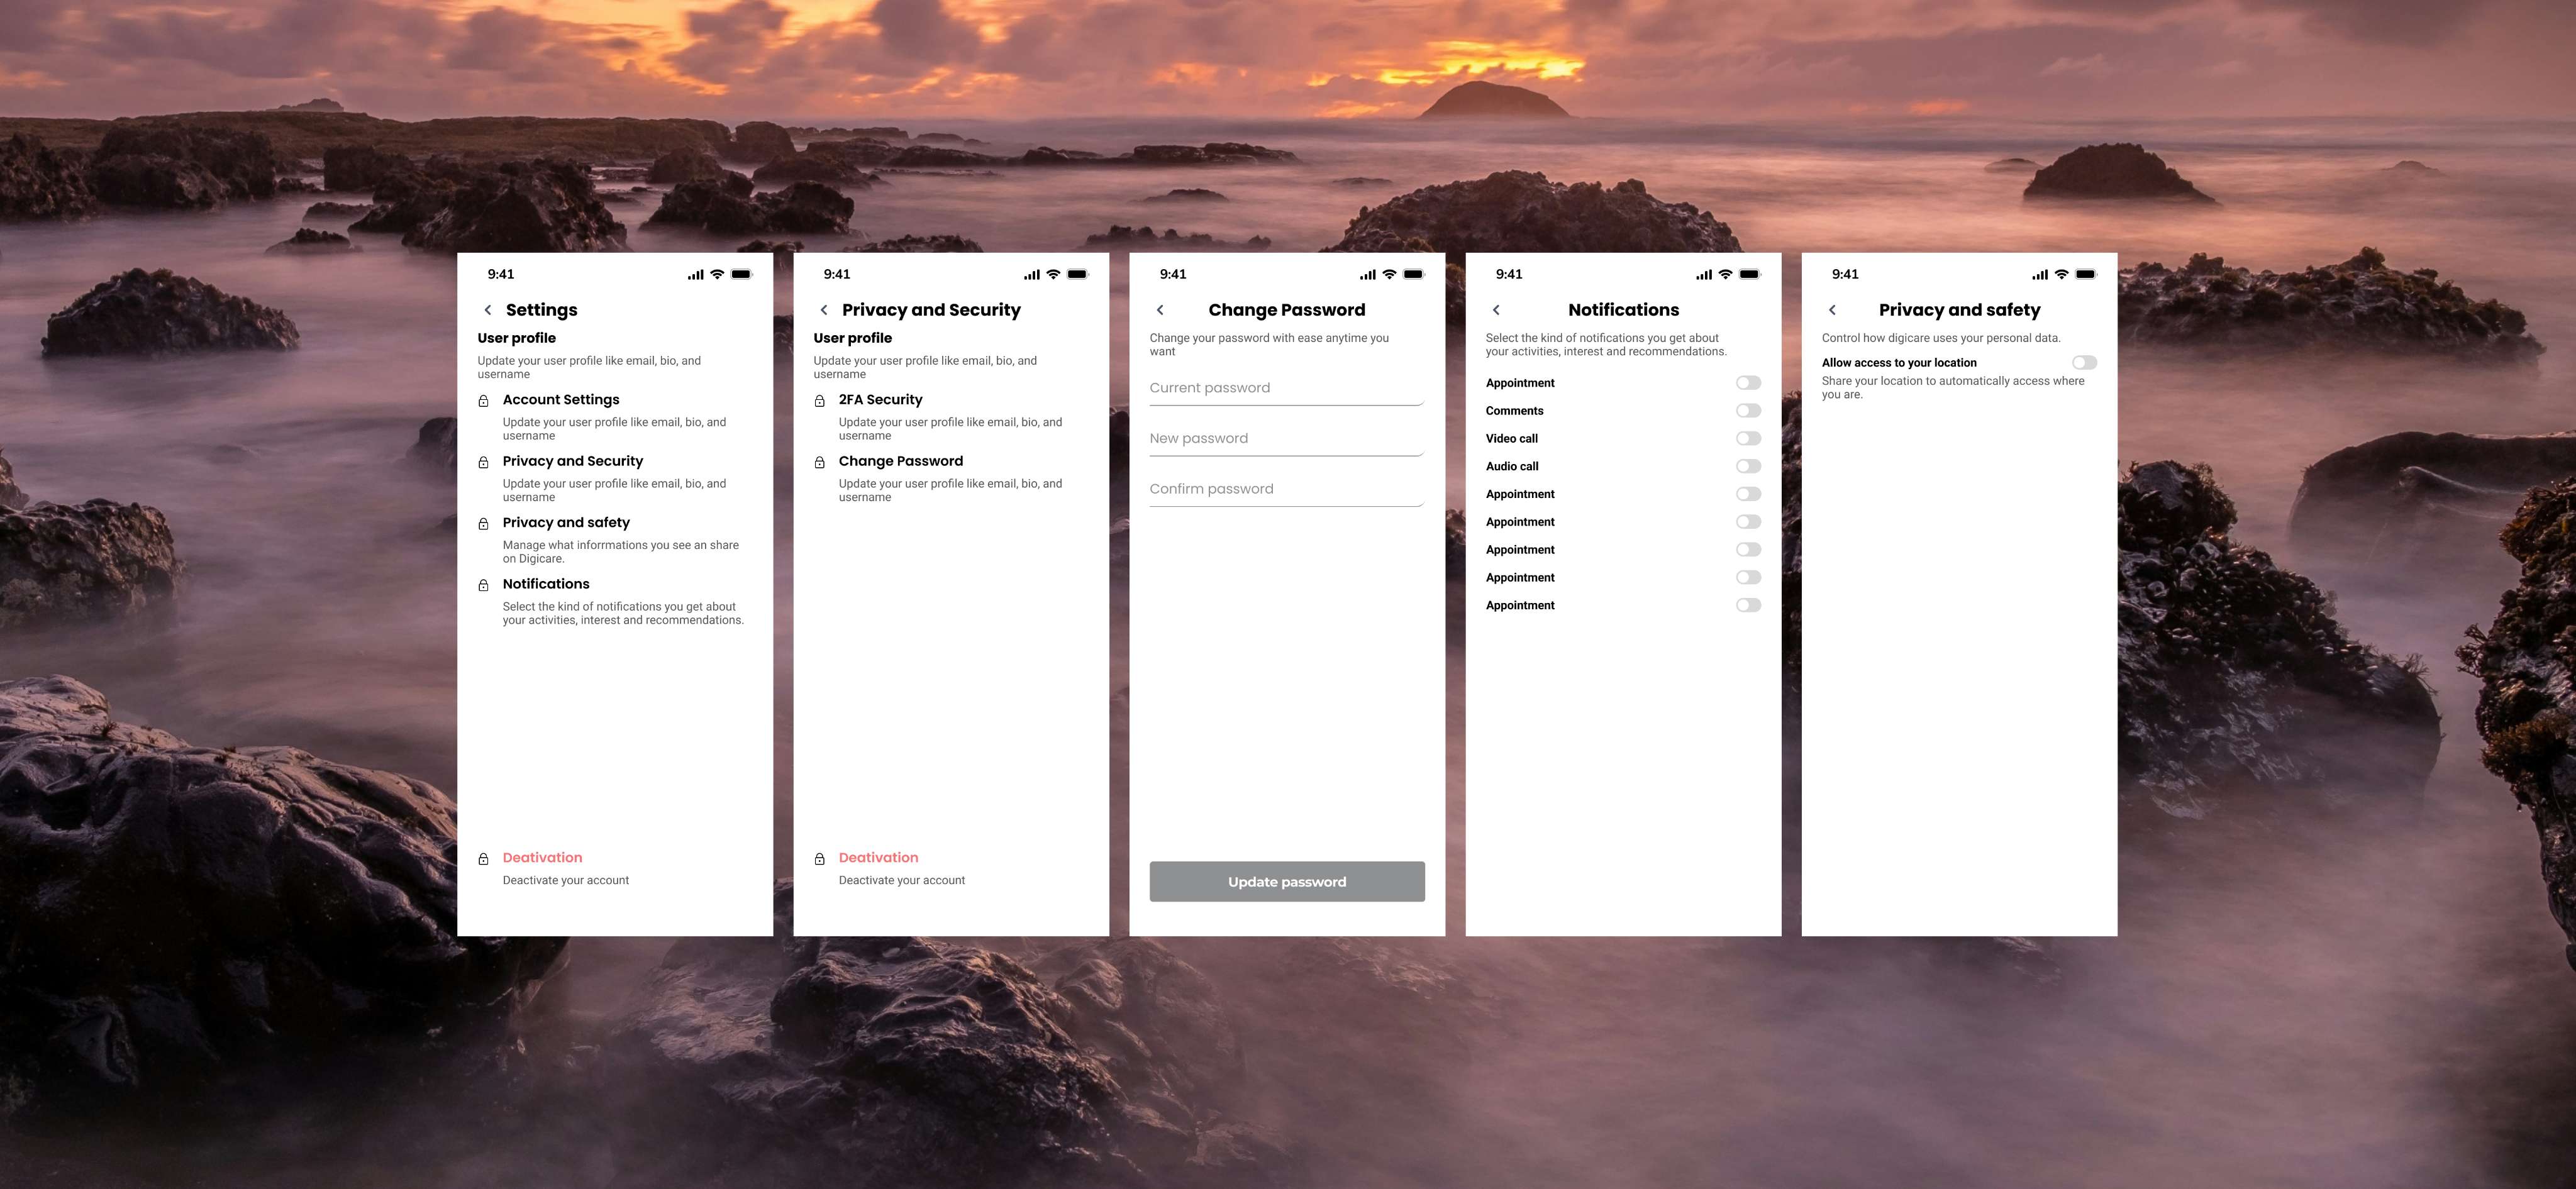Click back chevron on Privacy and safety screen
The image size is (2576, 1189).
point(1832,310)
